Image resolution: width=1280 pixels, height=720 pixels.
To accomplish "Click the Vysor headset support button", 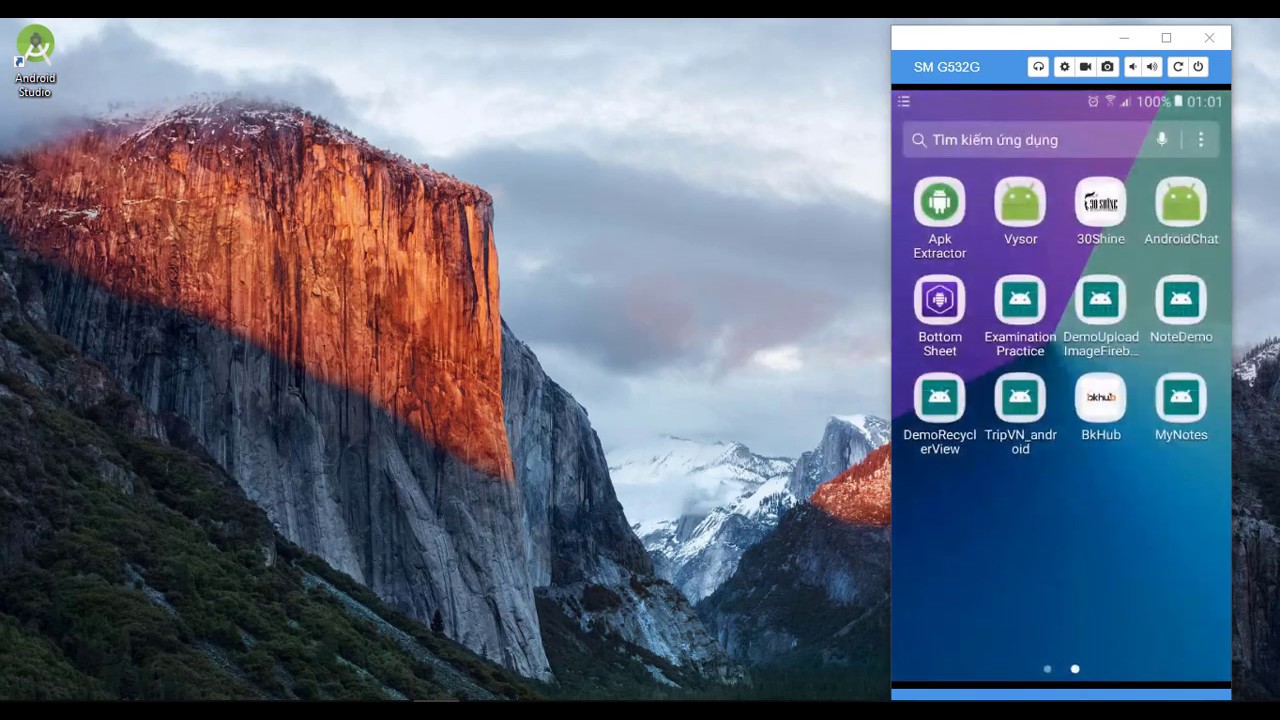I will coord(1038,67).
